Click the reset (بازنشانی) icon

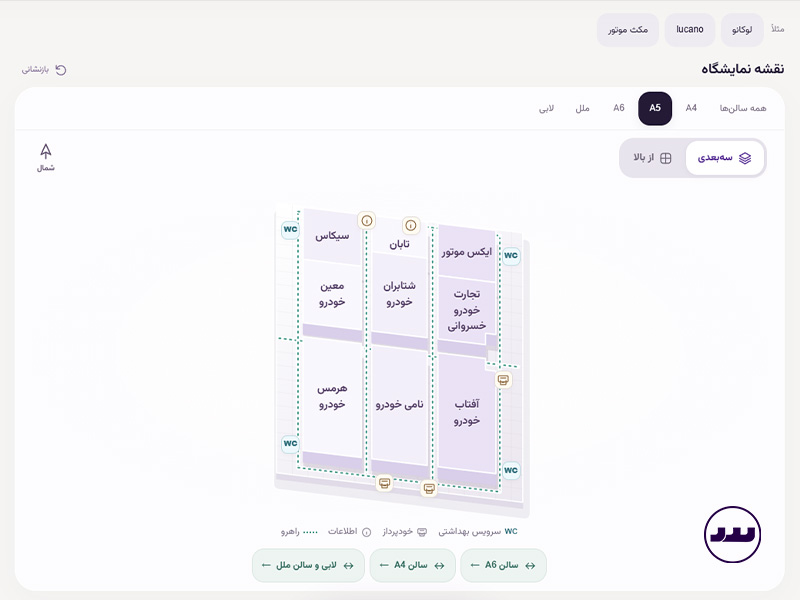(61, 69)
